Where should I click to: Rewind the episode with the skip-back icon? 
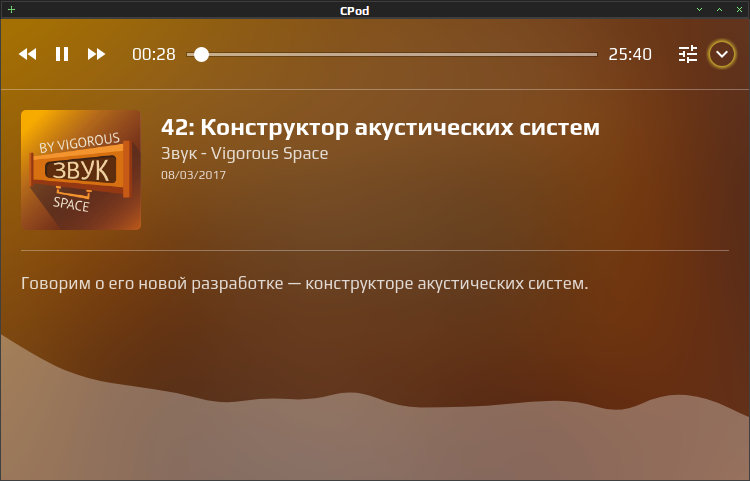tap(28, 54)
